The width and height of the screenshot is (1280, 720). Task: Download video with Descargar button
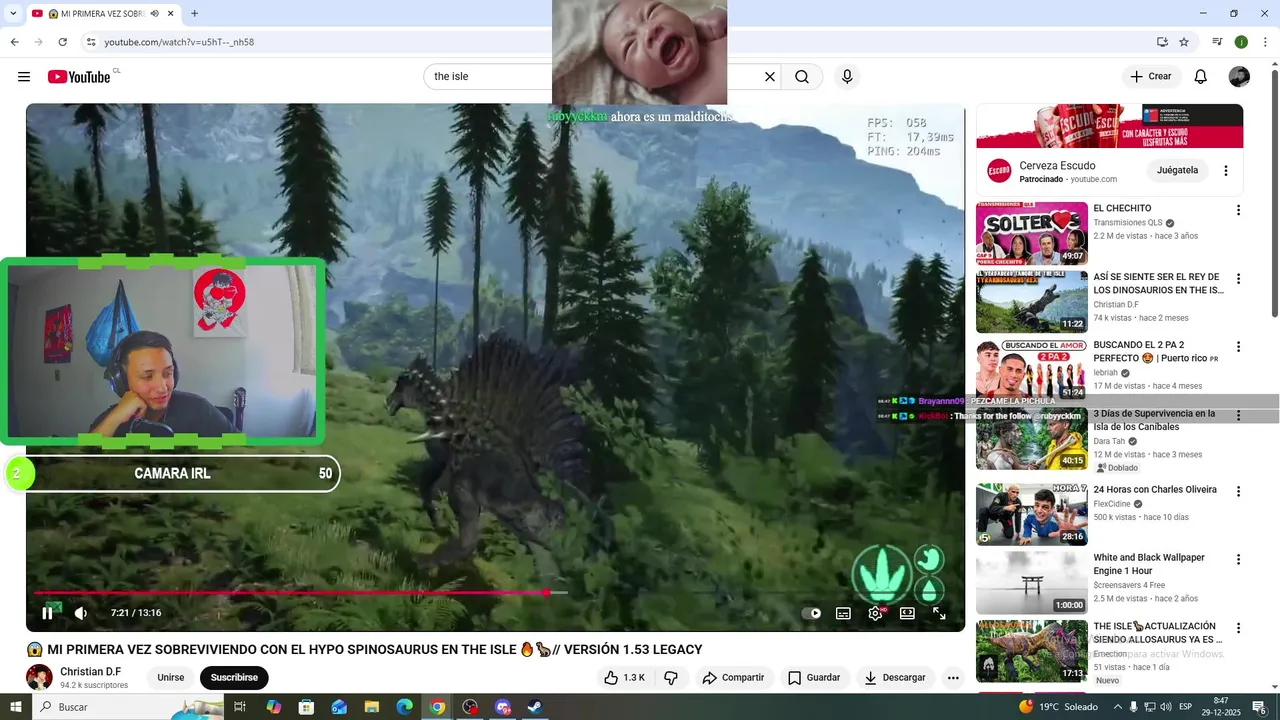click(895, 678)
